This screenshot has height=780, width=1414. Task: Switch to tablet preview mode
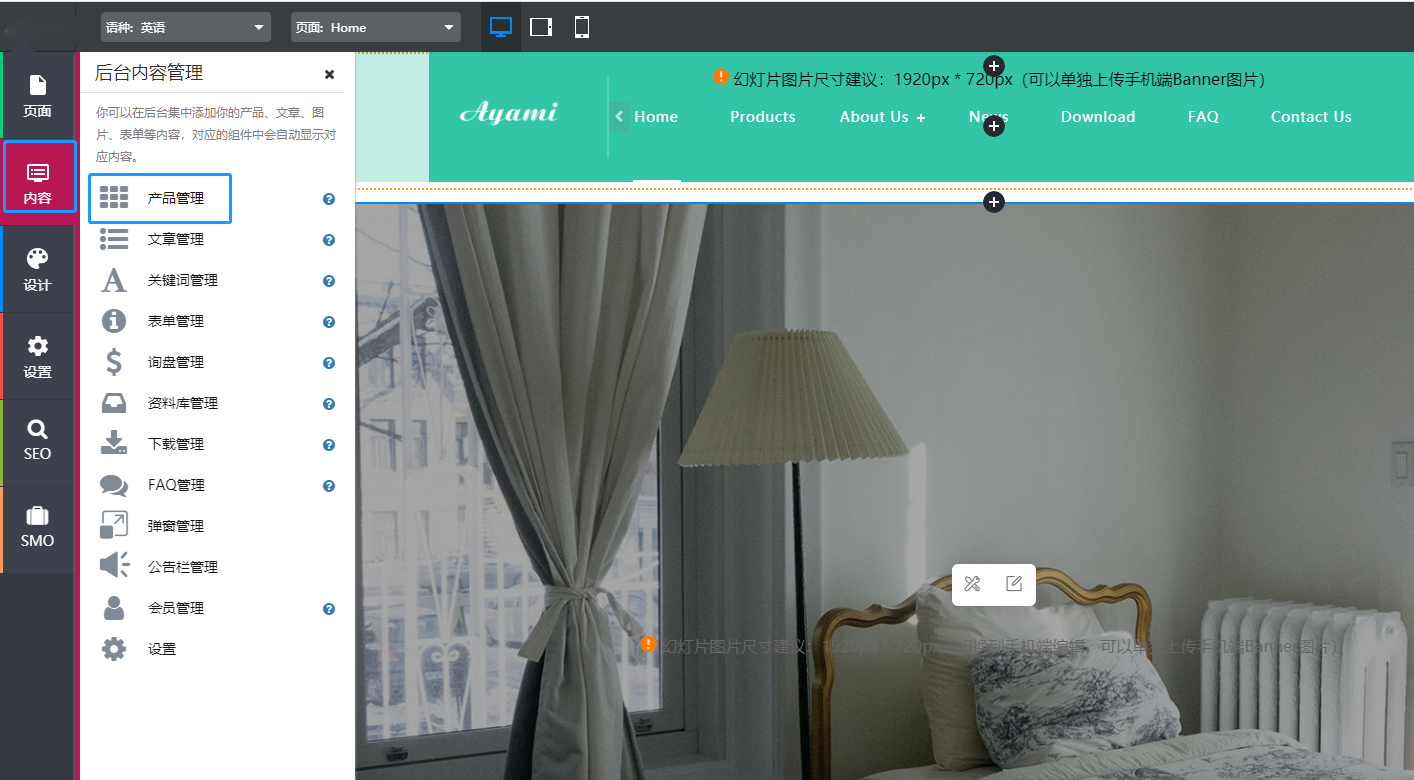tap(541, 27)
